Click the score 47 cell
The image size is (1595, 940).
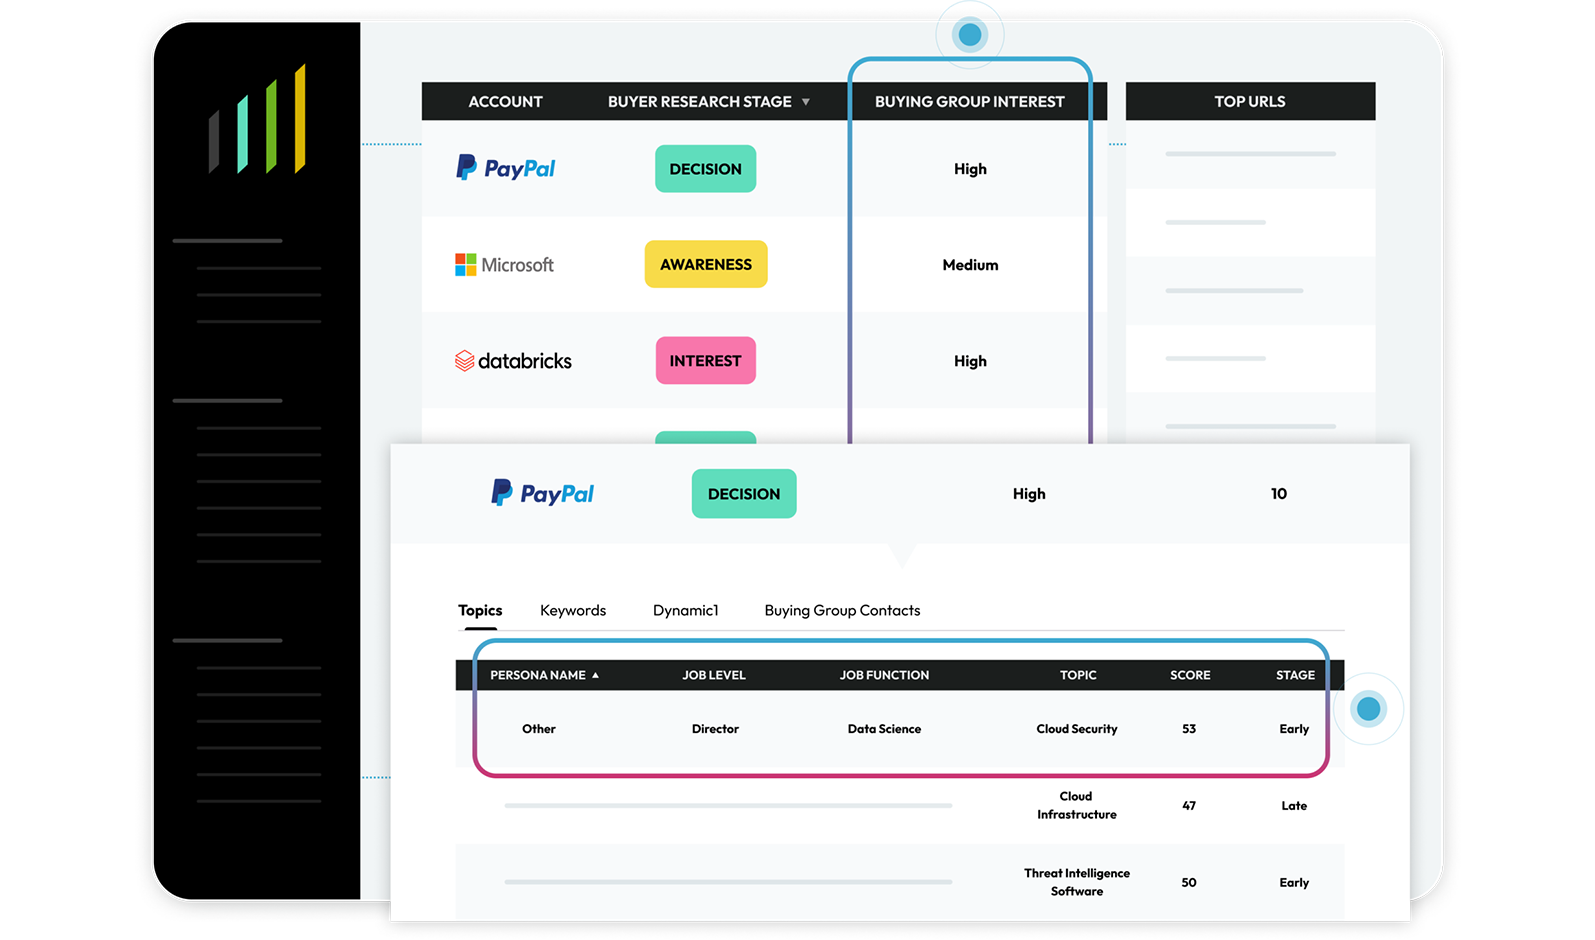1189,805
